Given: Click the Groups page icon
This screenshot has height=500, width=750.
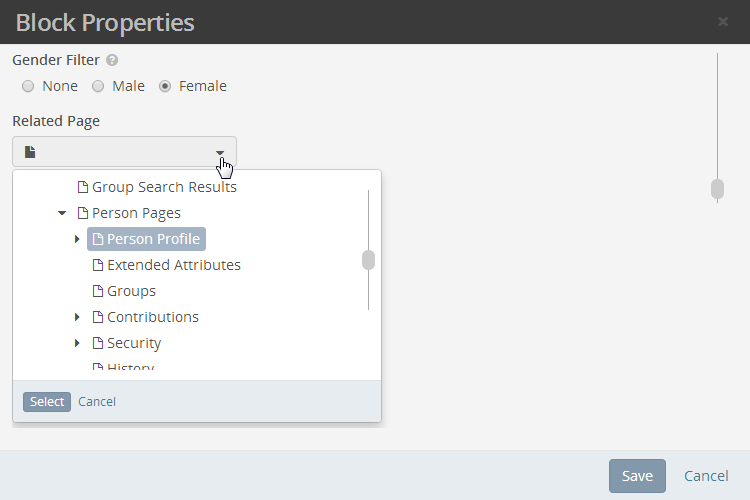Looking at the screenshot, I should pos(98,291).
